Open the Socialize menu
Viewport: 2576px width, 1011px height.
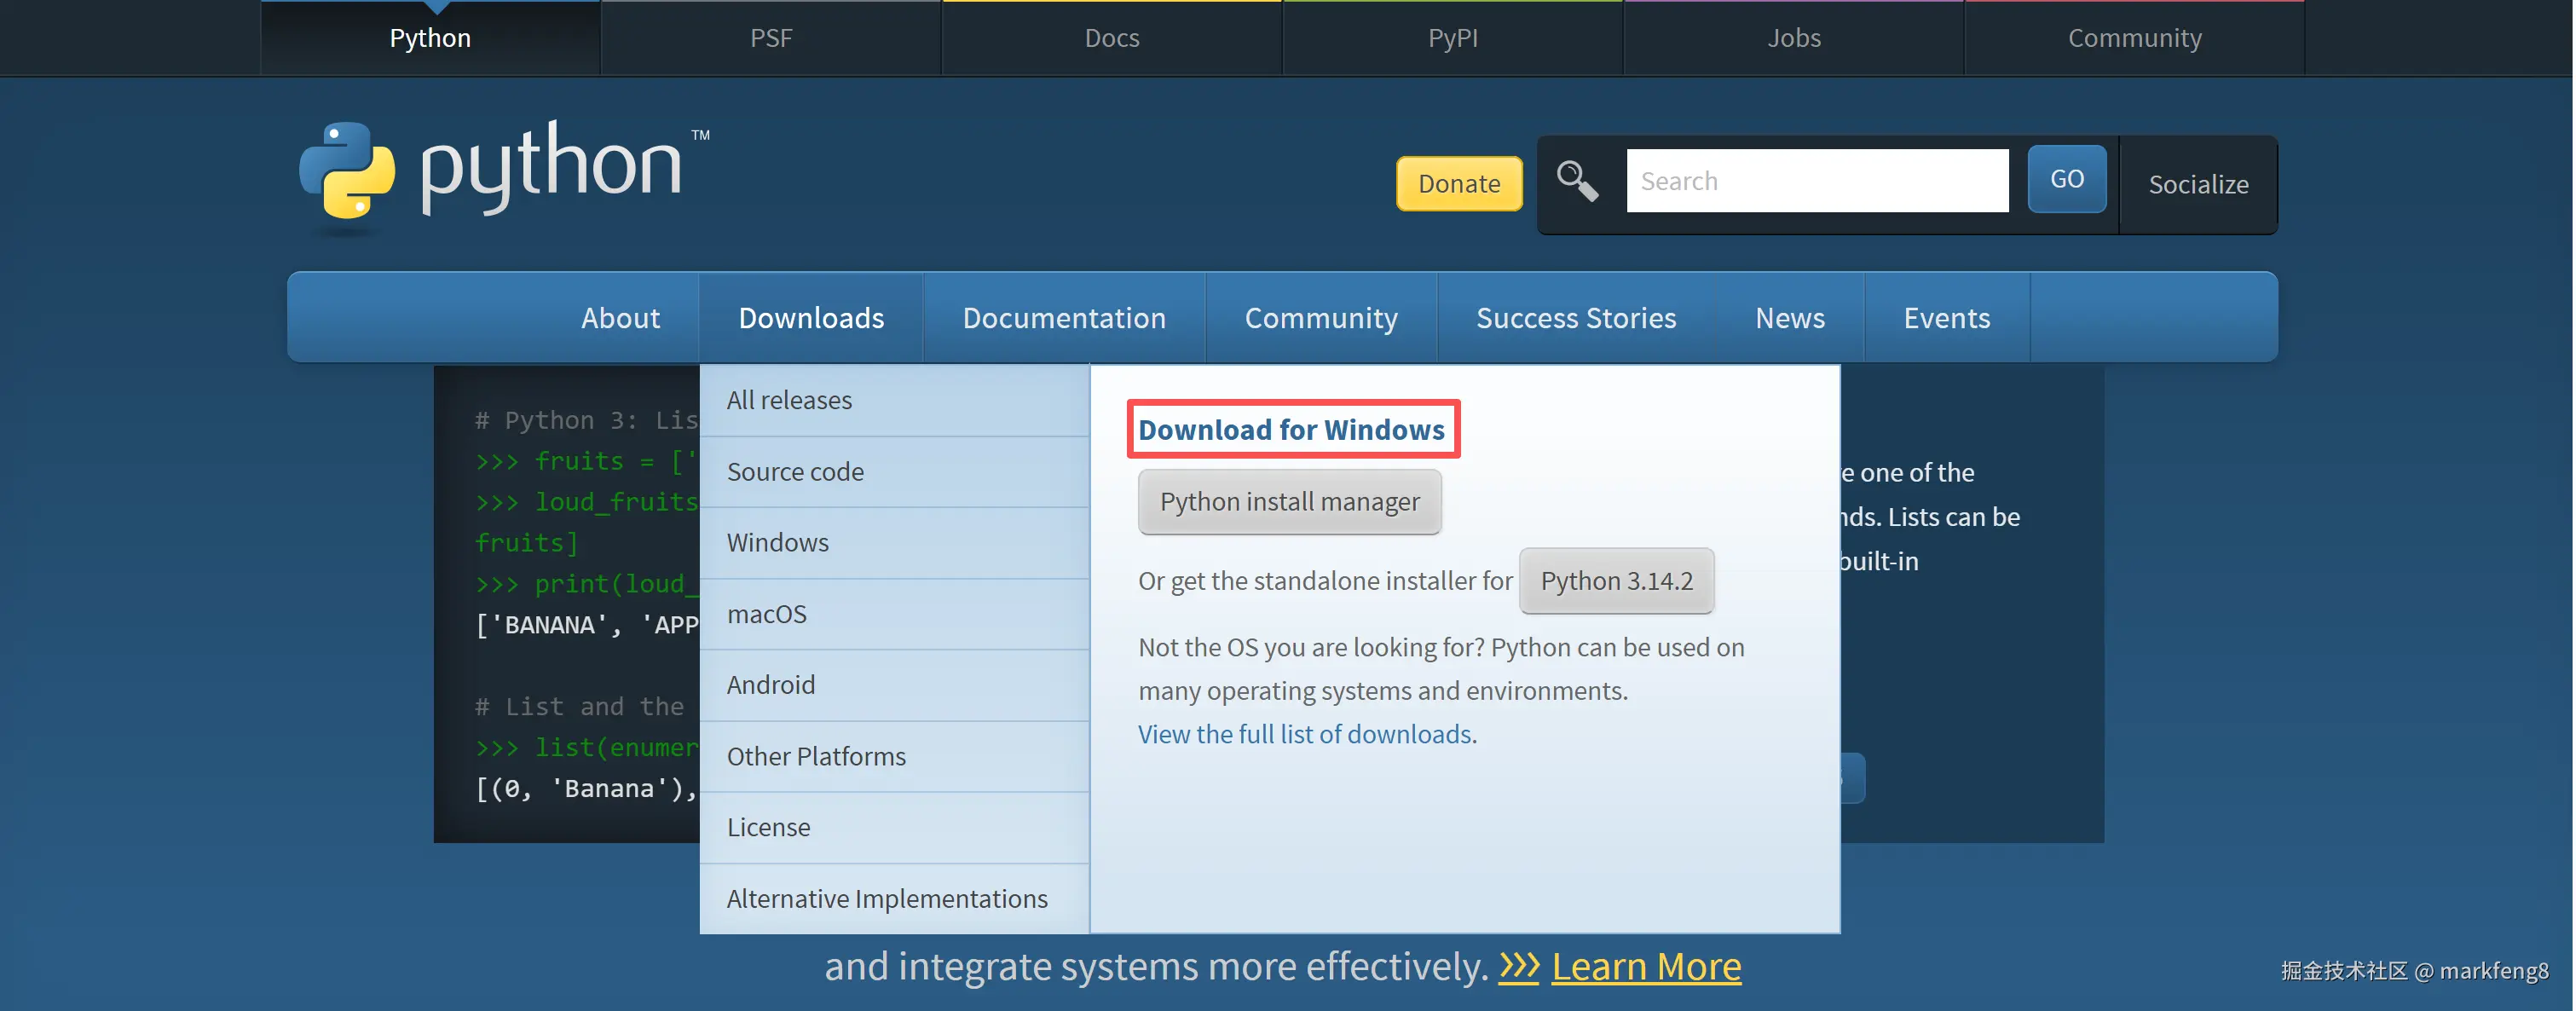(2197, 184)
